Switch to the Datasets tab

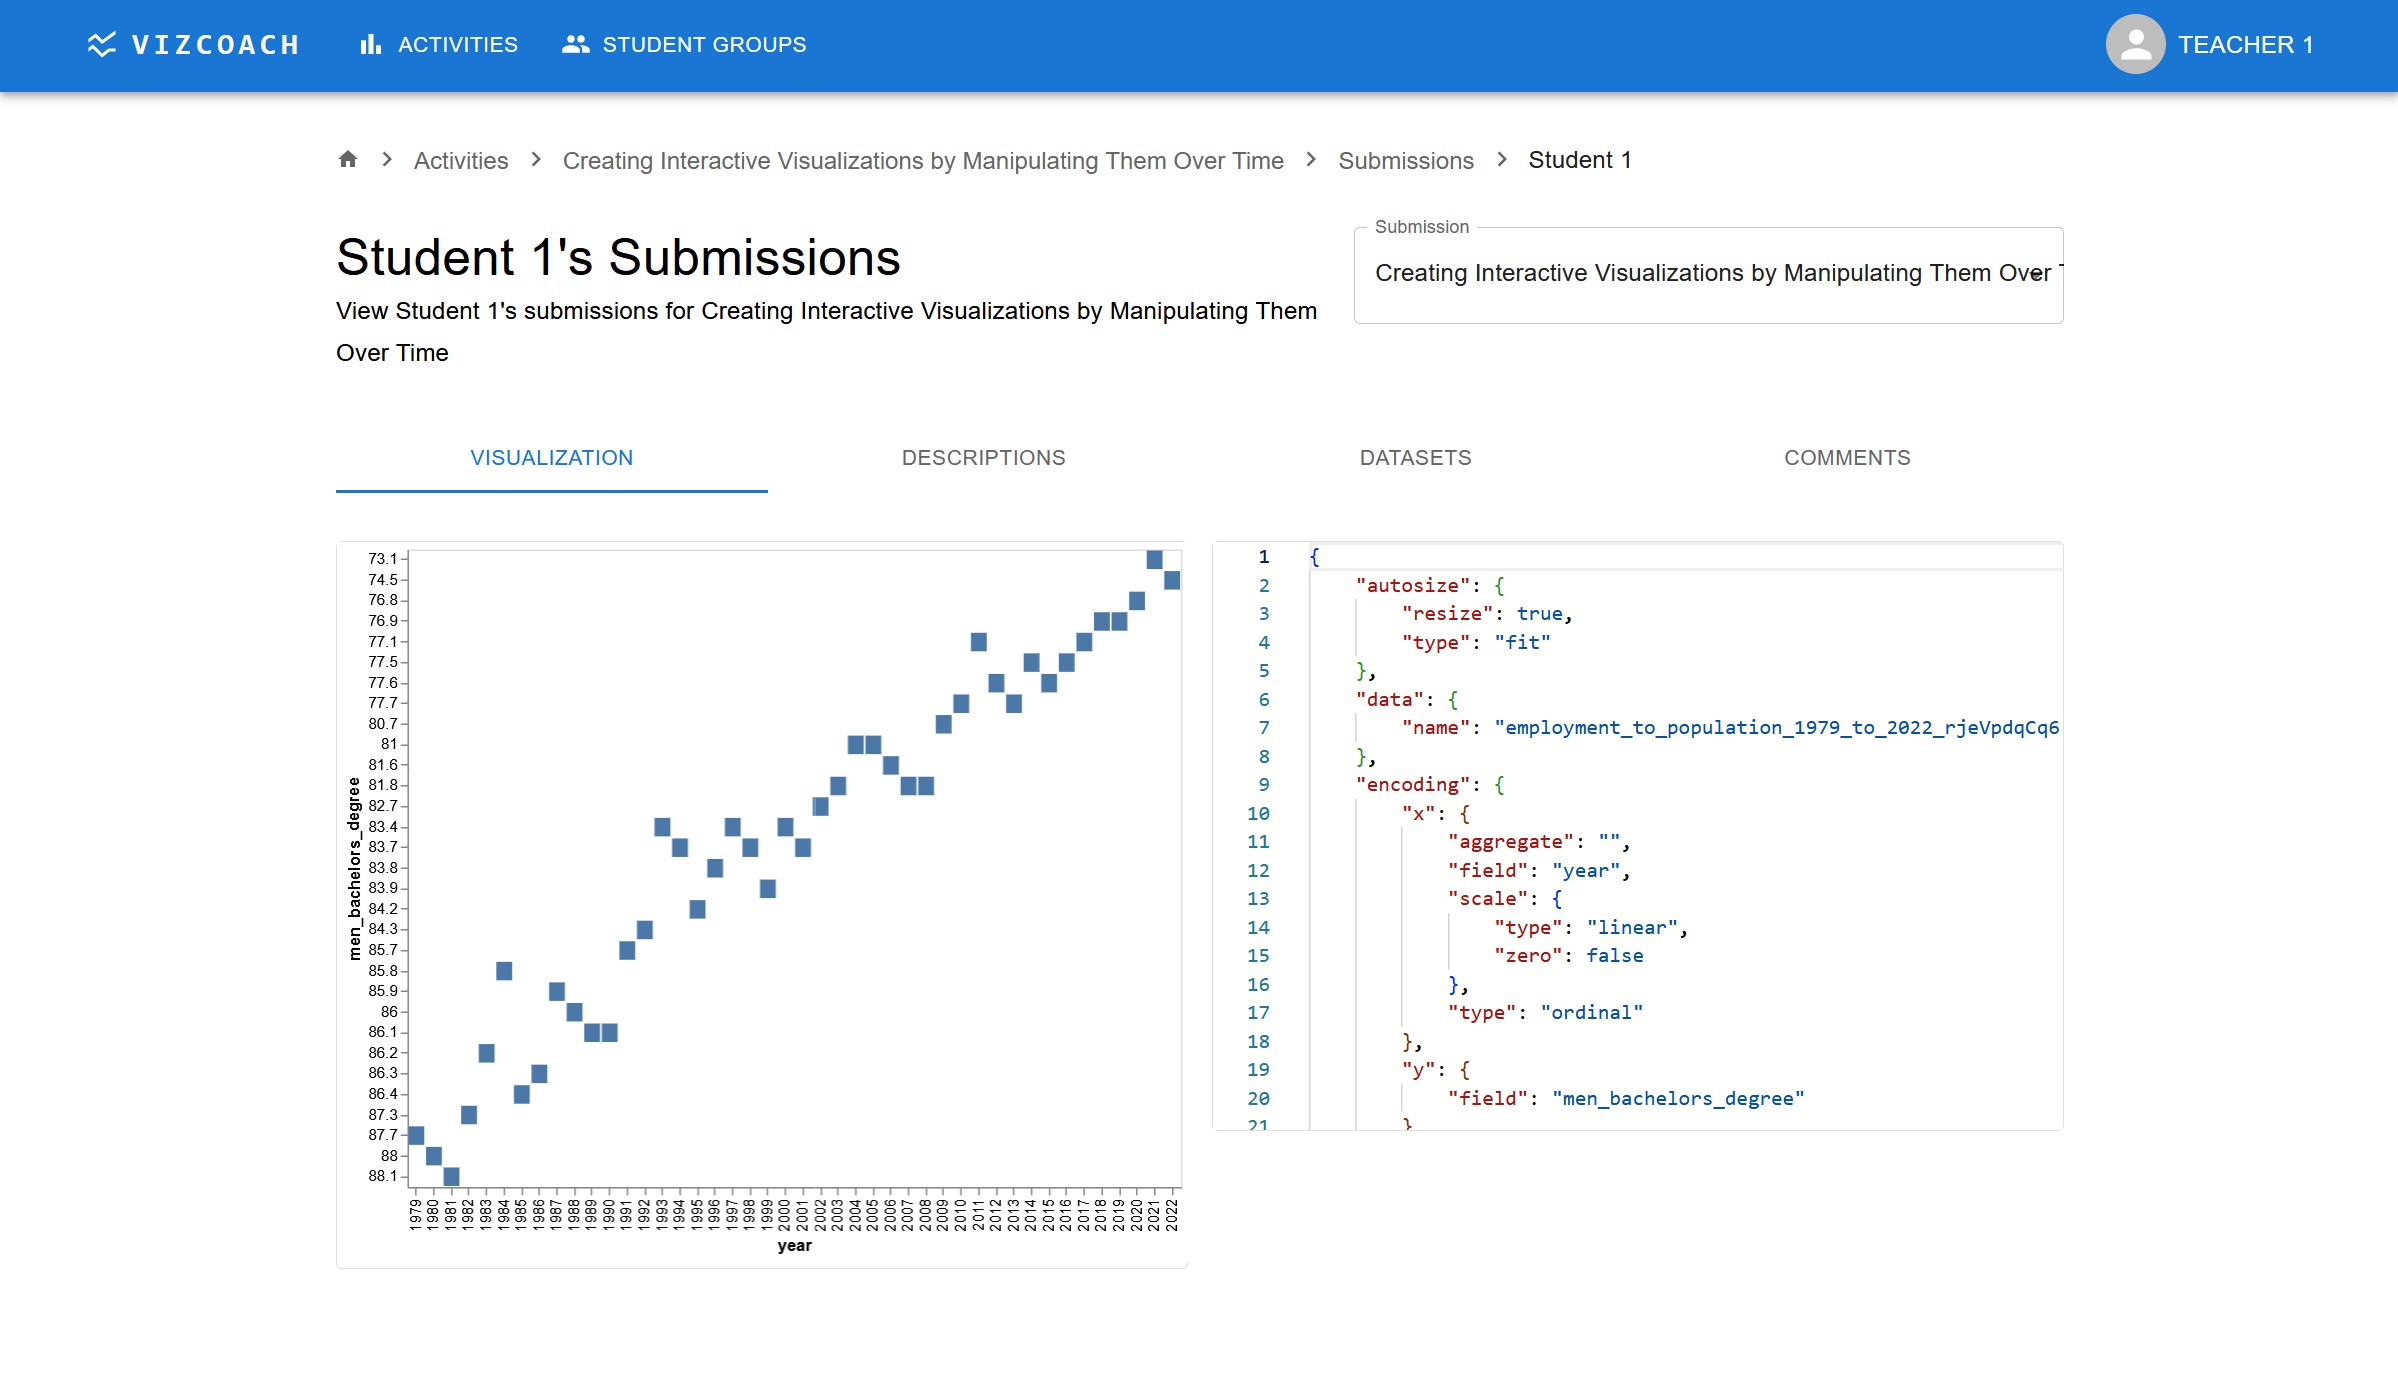click(x=1415, y=458)
